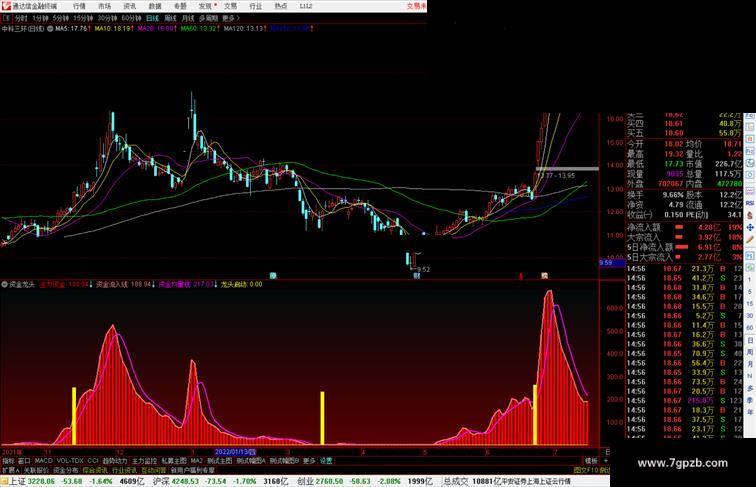The image size is (756, 487).
Task: Select the VOL-TDX indicator tab
Action: 70,461
